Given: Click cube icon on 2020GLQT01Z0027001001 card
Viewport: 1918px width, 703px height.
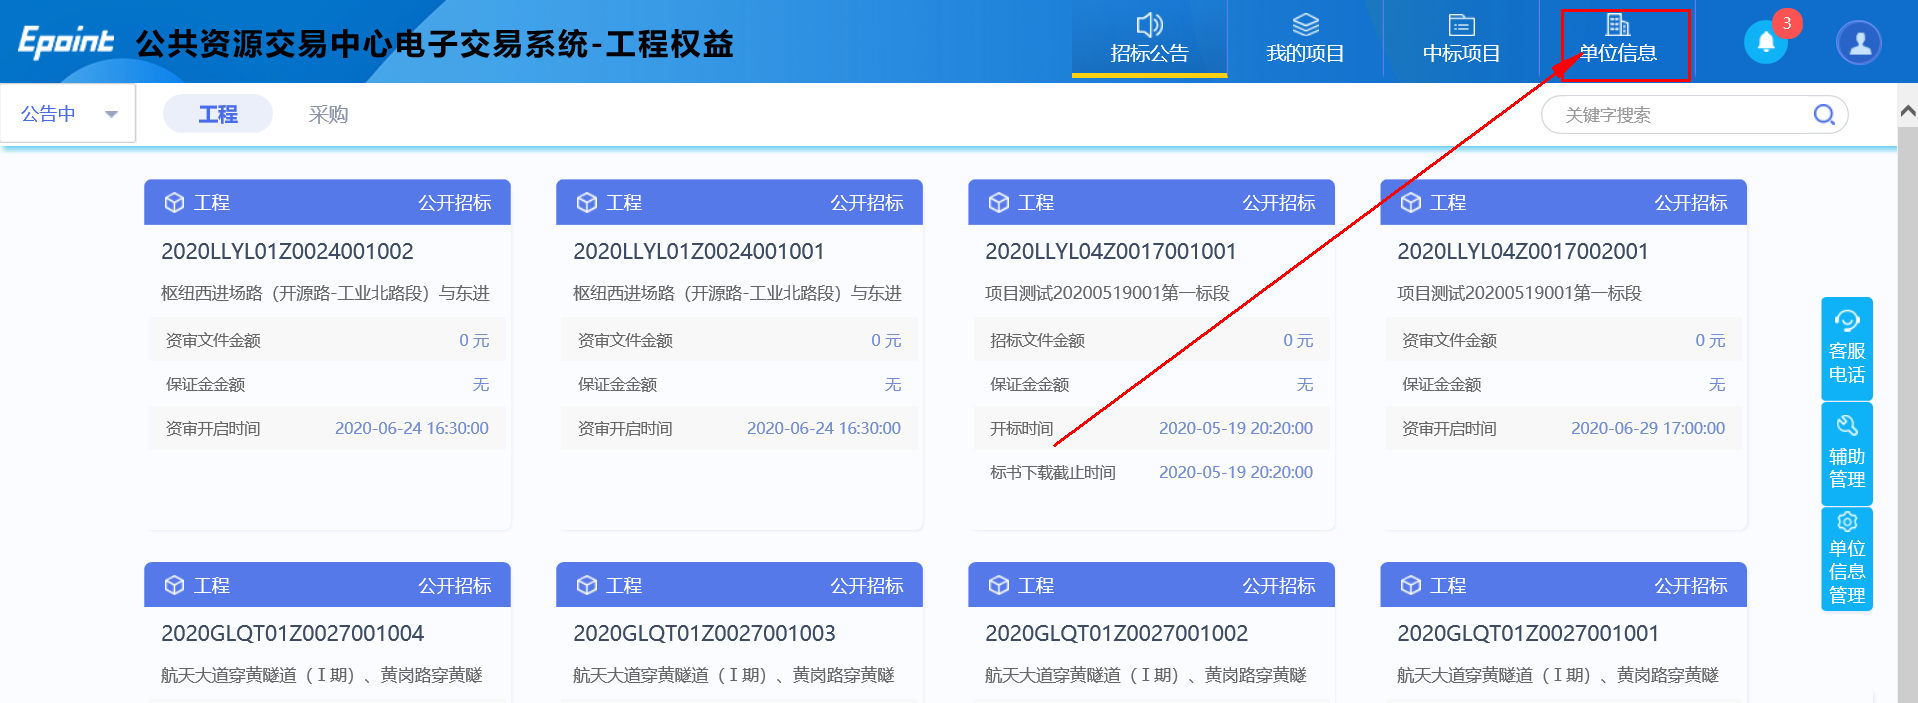Looking at the screenshot, I should (x=1411, y=585).
